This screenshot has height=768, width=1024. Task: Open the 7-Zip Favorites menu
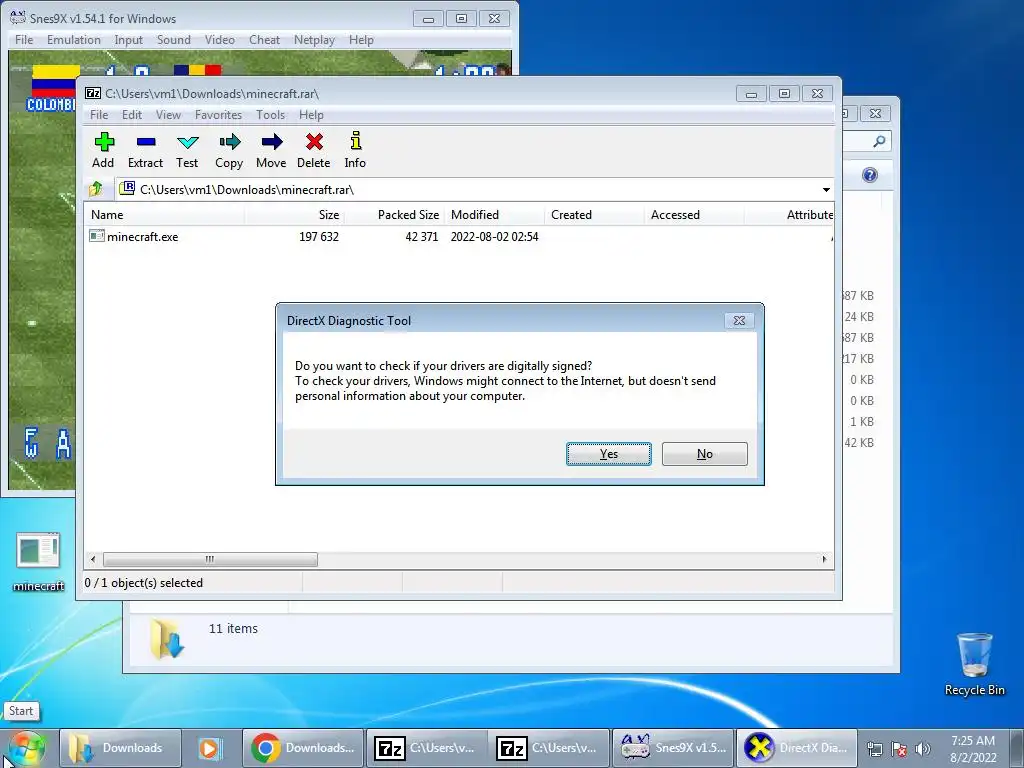pyautogui.click(x=218, y=115)
